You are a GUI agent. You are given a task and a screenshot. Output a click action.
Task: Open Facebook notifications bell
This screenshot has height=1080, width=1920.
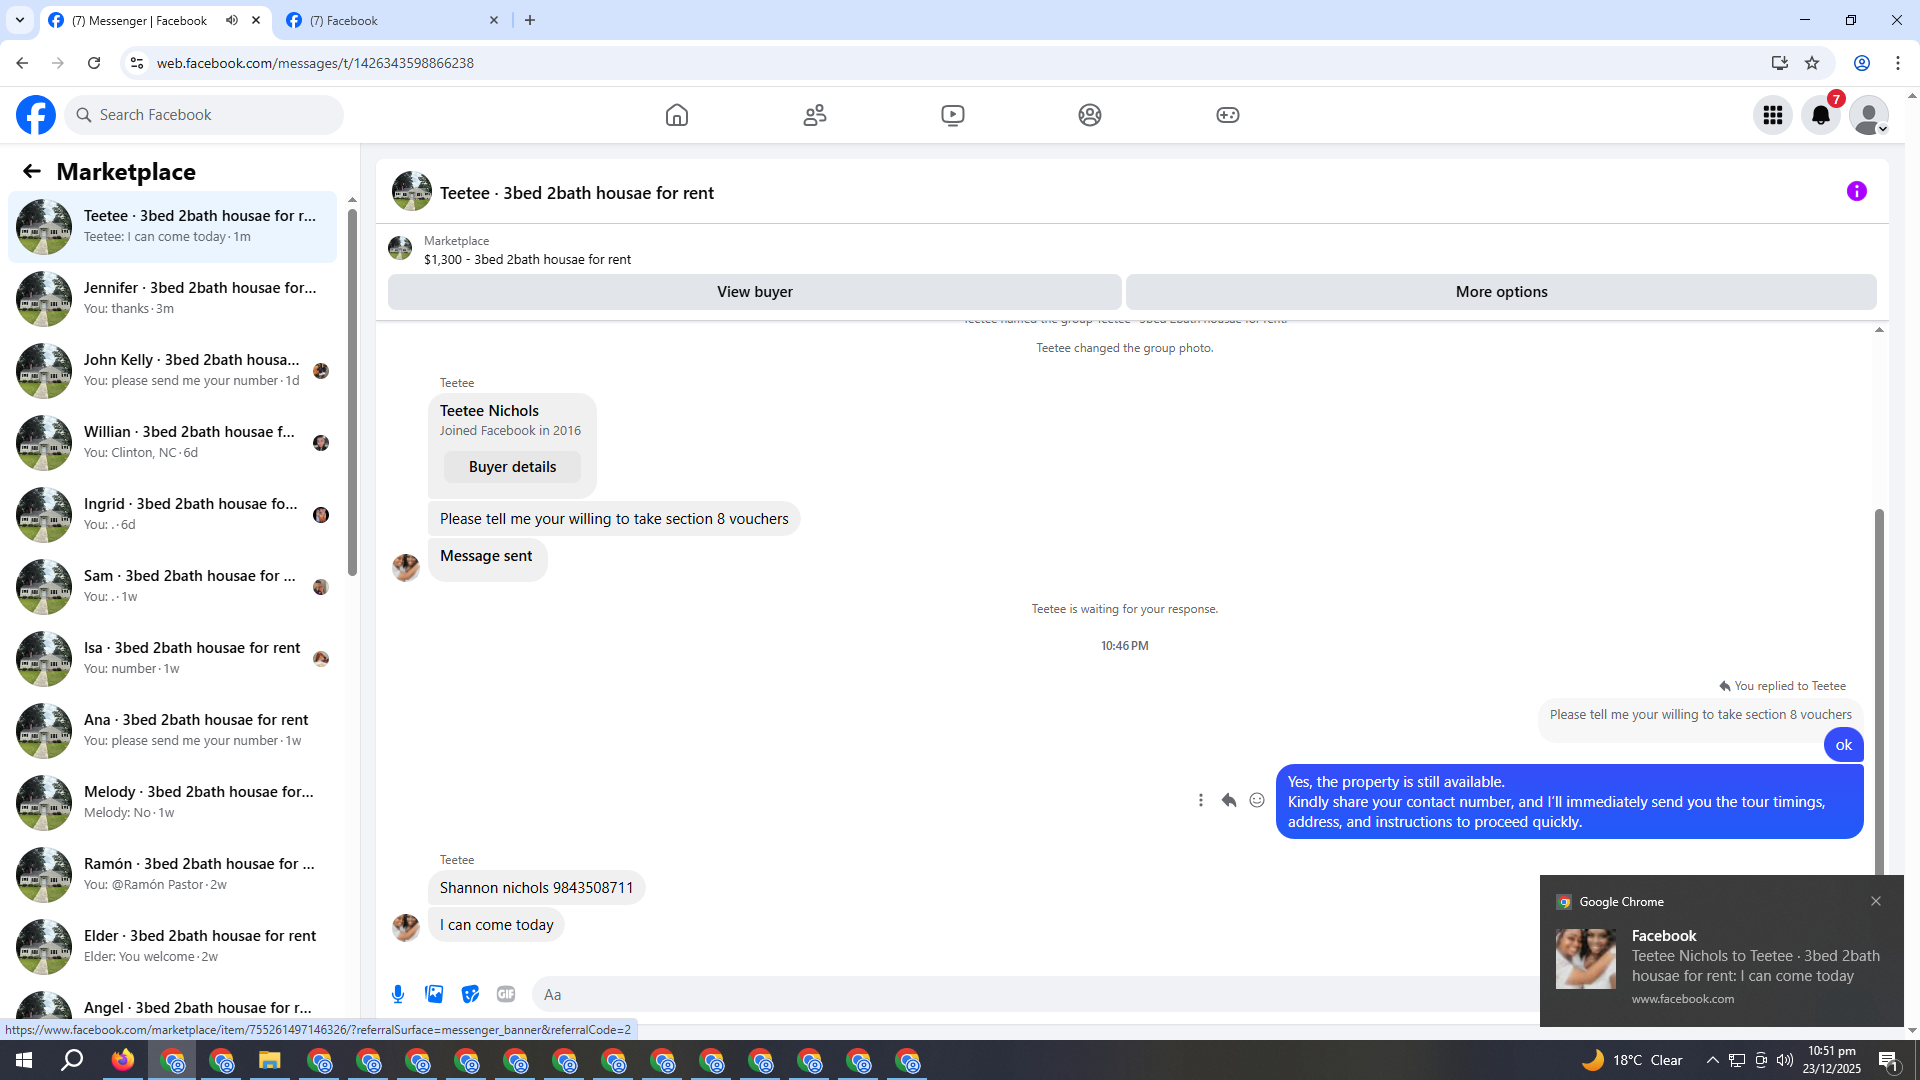[1820, 115]
